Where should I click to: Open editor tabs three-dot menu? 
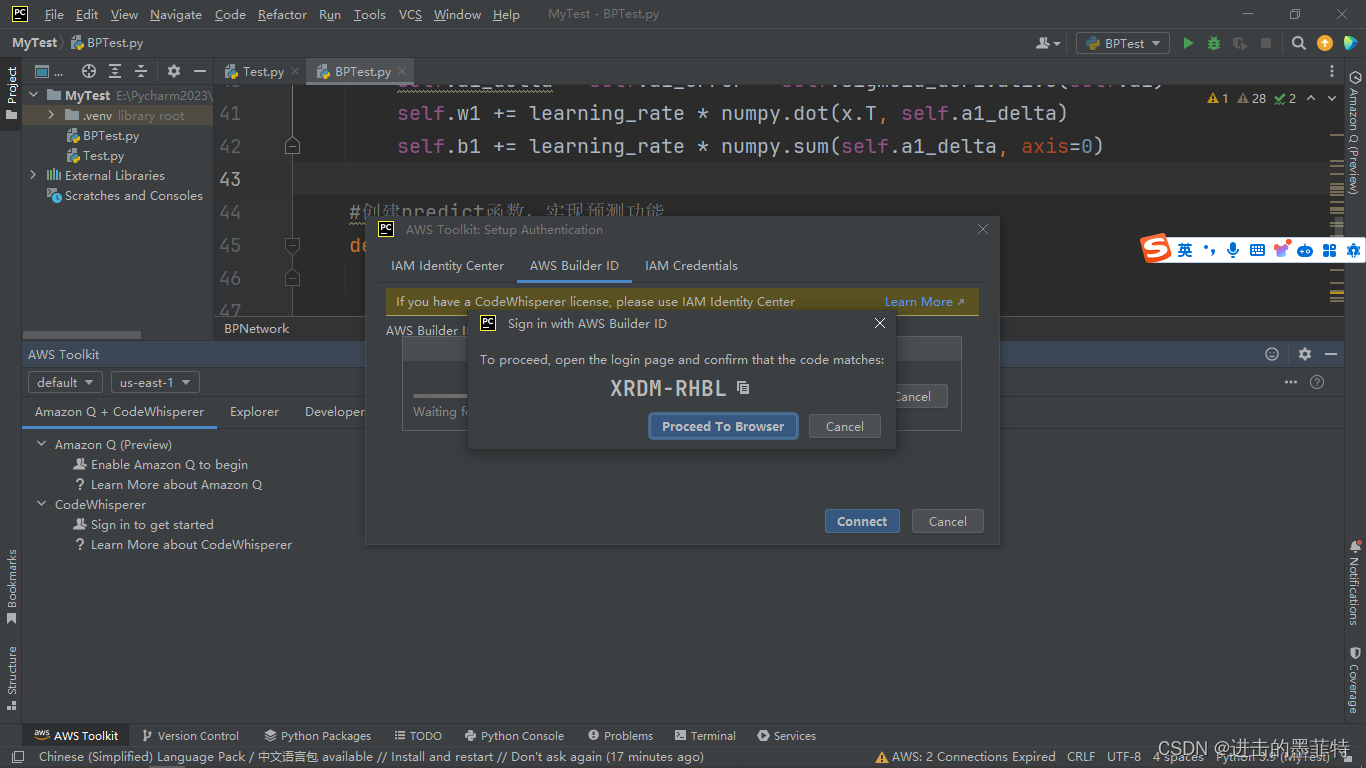click(x=1332, y=71)
